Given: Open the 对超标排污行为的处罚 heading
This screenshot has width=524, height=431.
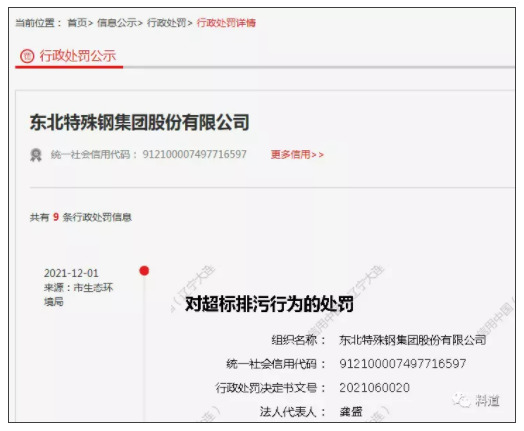Looking at the screenshot, I should click(269, 304).
